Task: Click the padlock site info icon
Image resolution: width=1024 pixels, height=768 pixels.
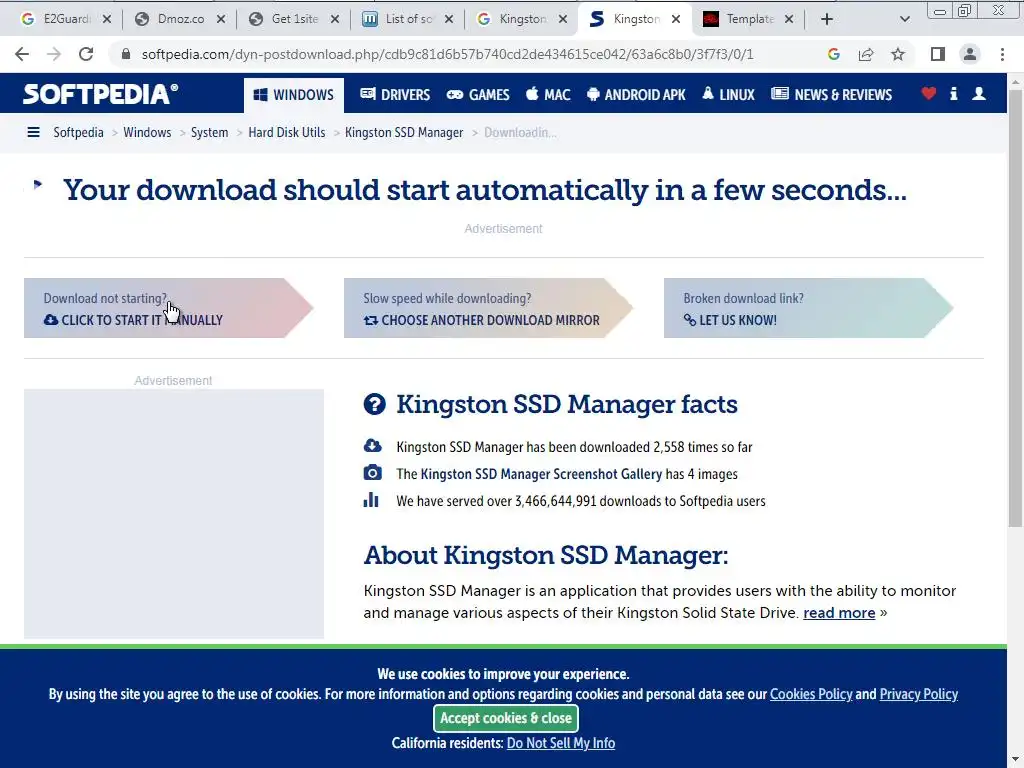Action: coord(126,54)
